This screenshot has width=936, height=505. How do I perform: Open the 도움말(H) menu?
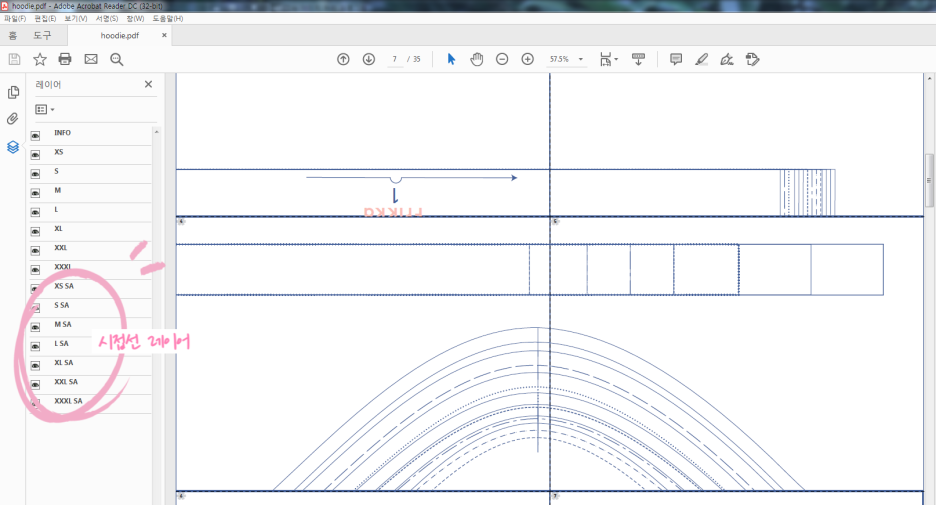tap(168, 19)
